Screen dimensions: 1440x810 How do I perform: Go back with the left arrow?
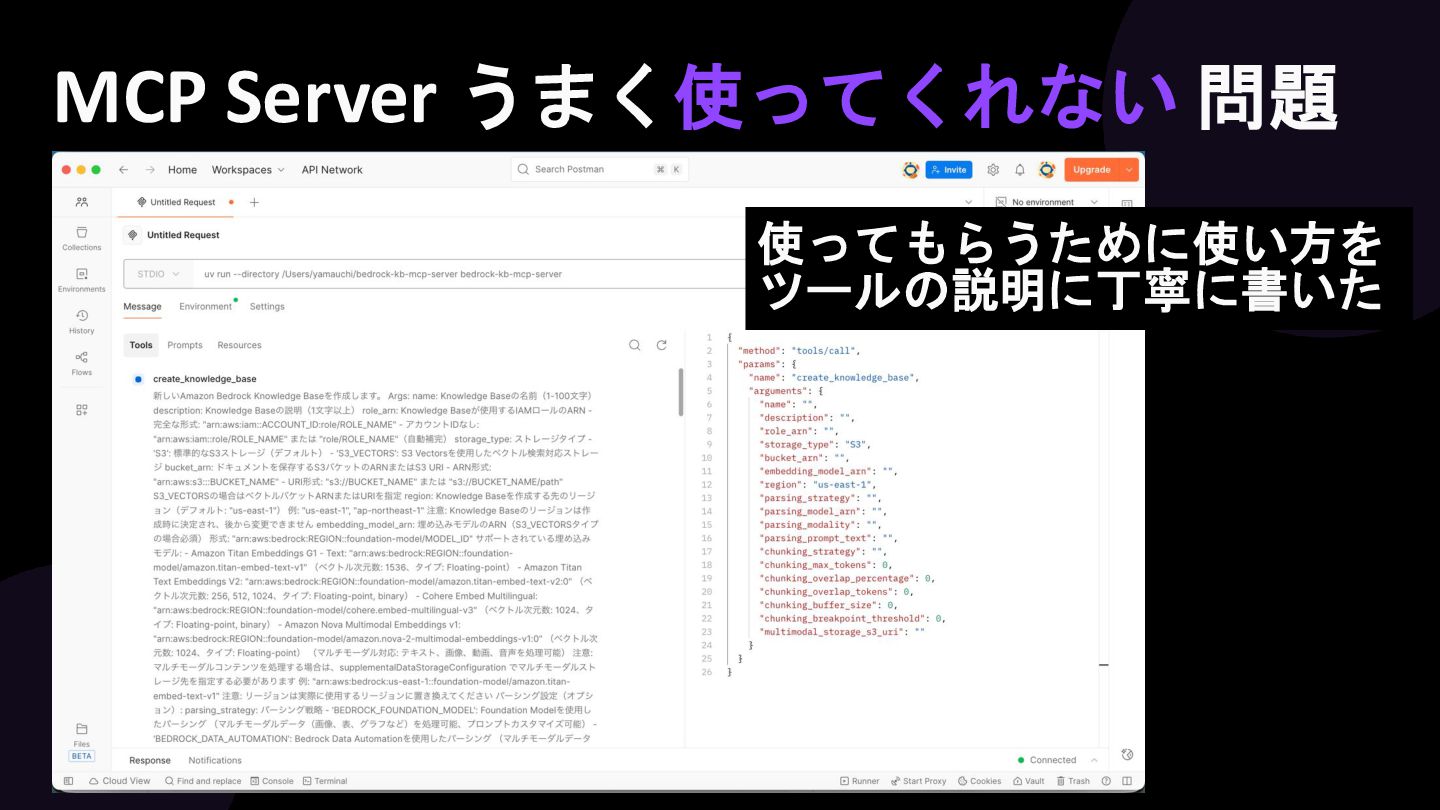tap(123, 170)
